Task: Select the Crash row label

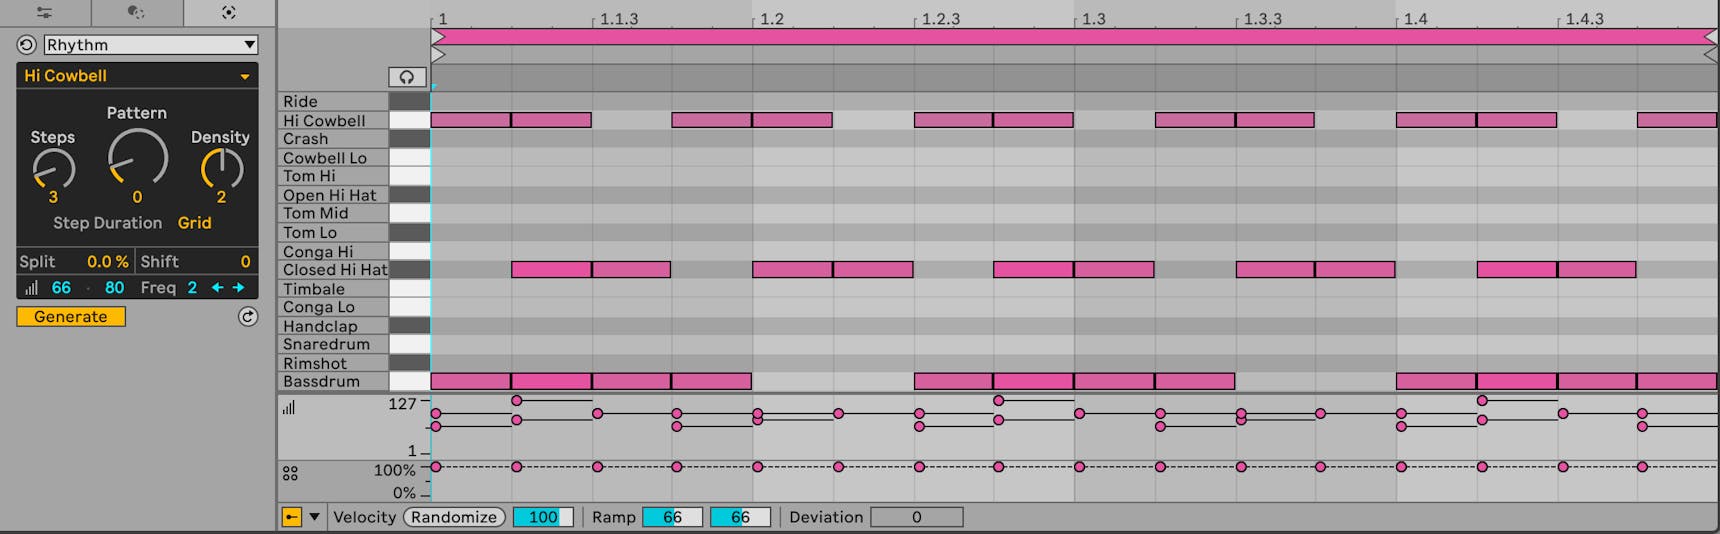Action: tap(333, 139)
